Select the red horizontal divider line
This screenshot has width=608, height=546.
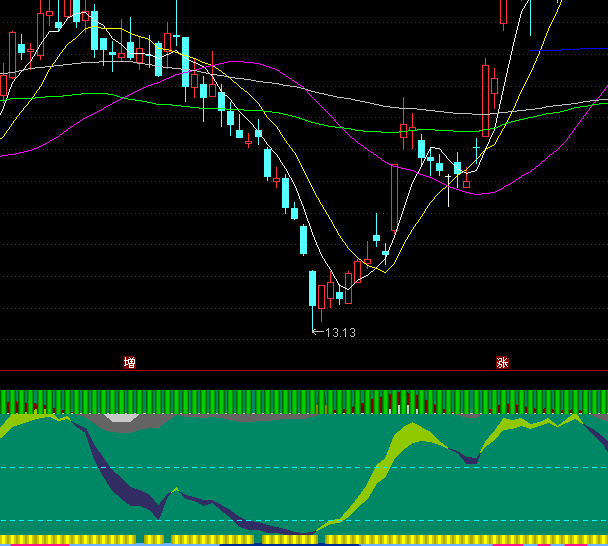pos(300,371)
